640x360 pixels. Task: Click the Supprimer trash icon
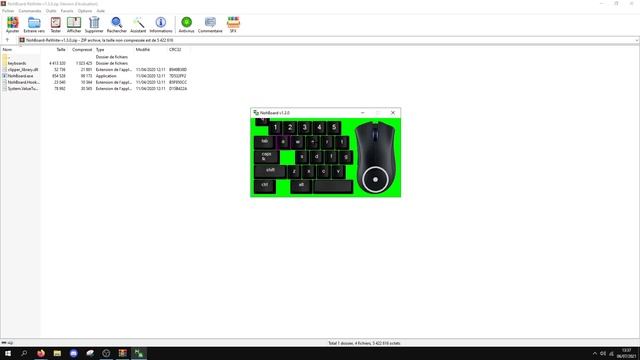coord(94,24)
